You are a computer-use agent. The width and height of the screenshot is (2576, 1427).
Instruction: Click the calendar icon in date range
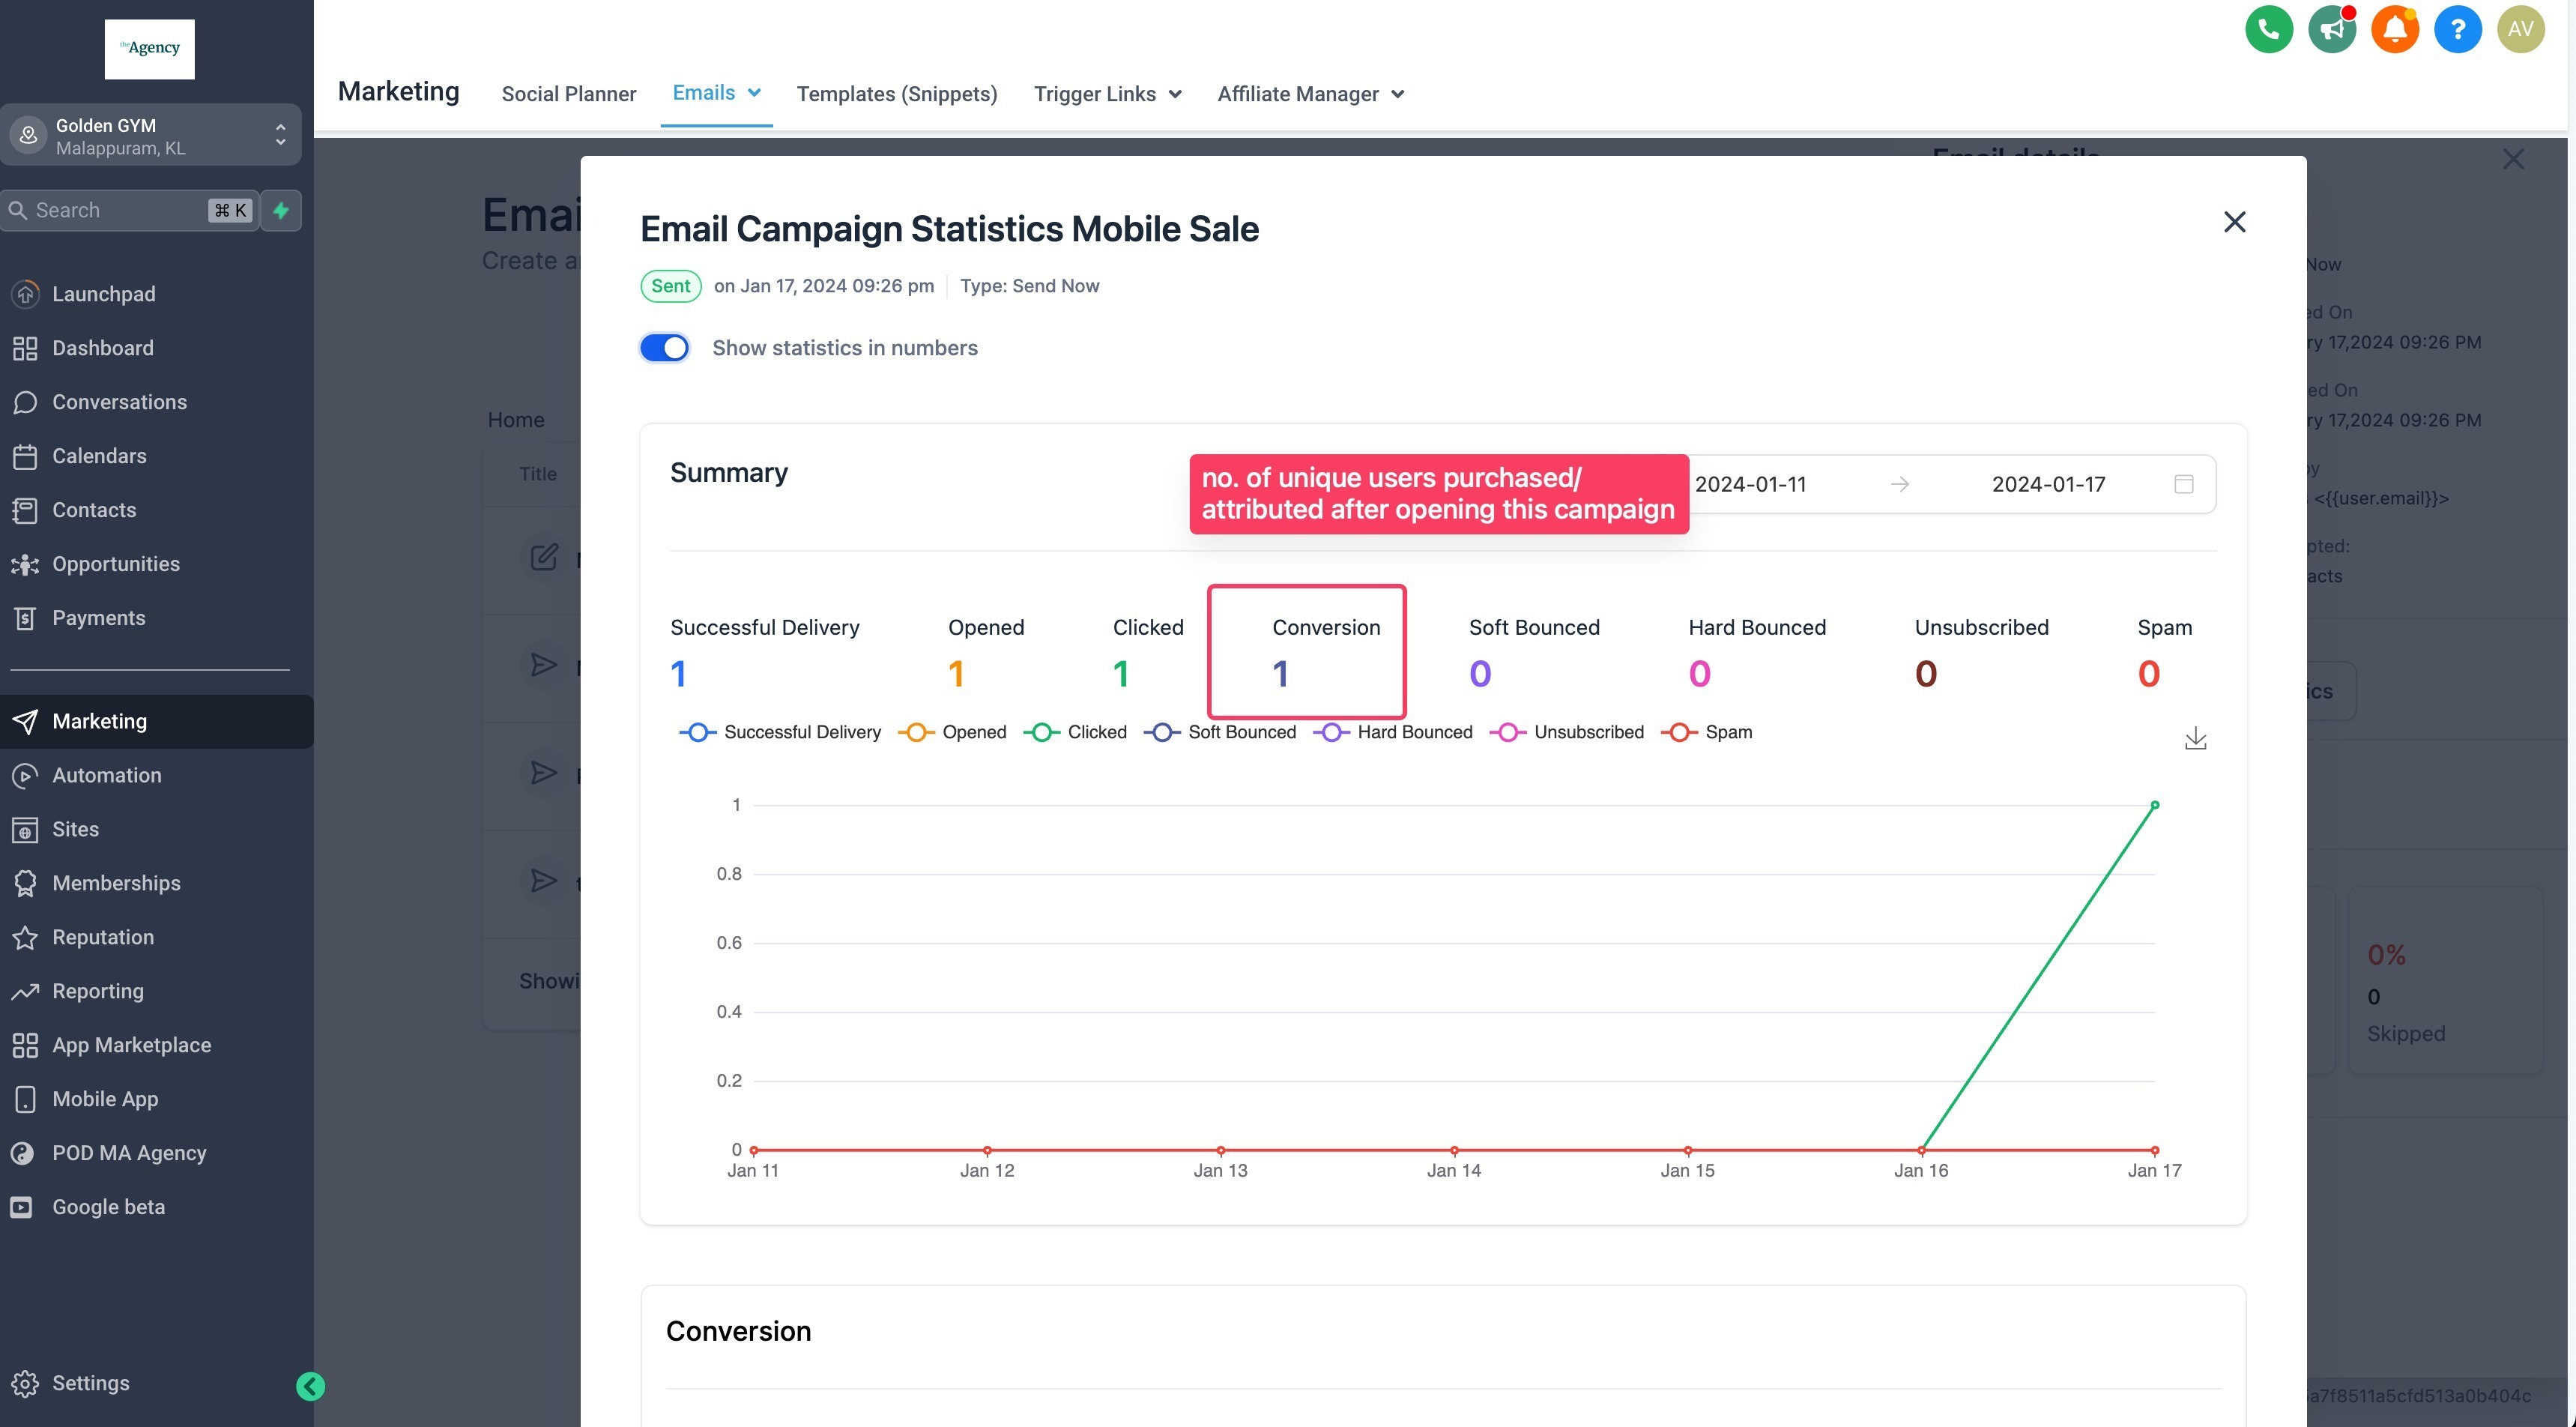point(2184,484)
